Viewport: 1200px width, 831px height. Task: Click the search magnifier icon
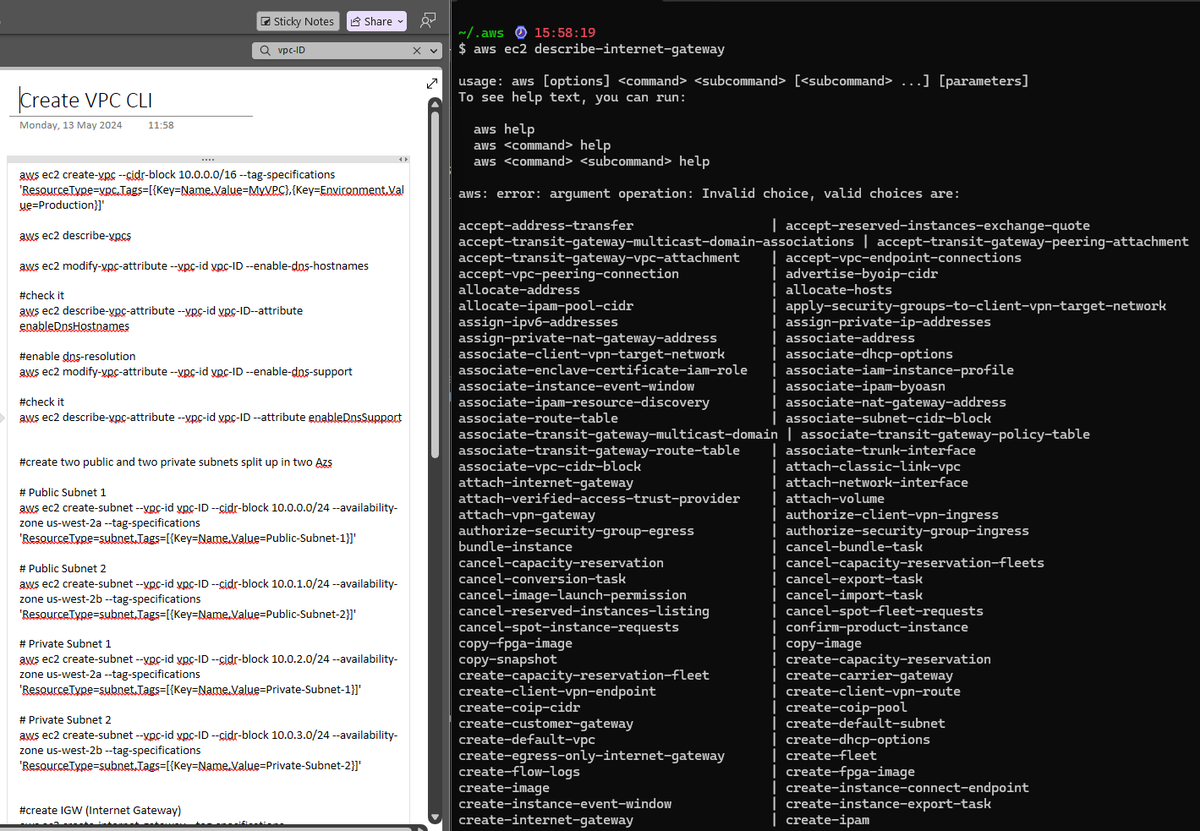click(x=264, y=50)
